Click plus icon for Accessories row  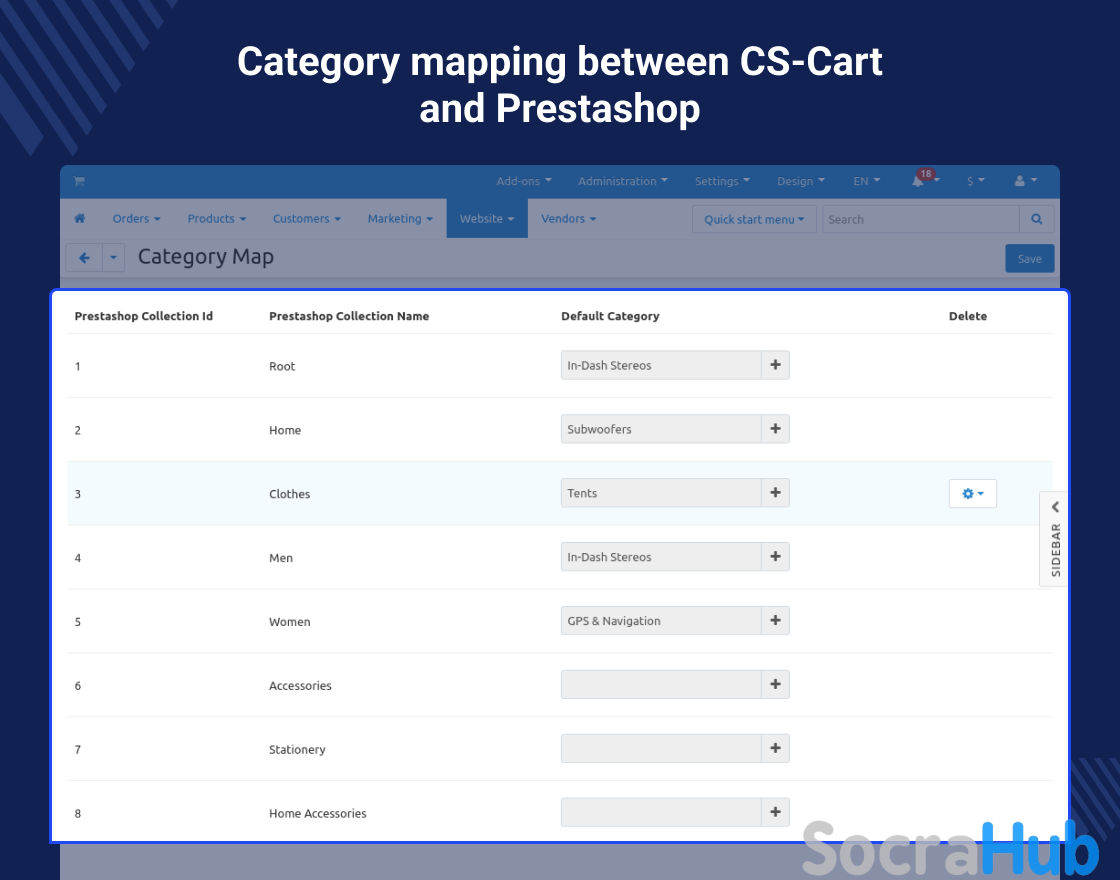click(775, 685)
